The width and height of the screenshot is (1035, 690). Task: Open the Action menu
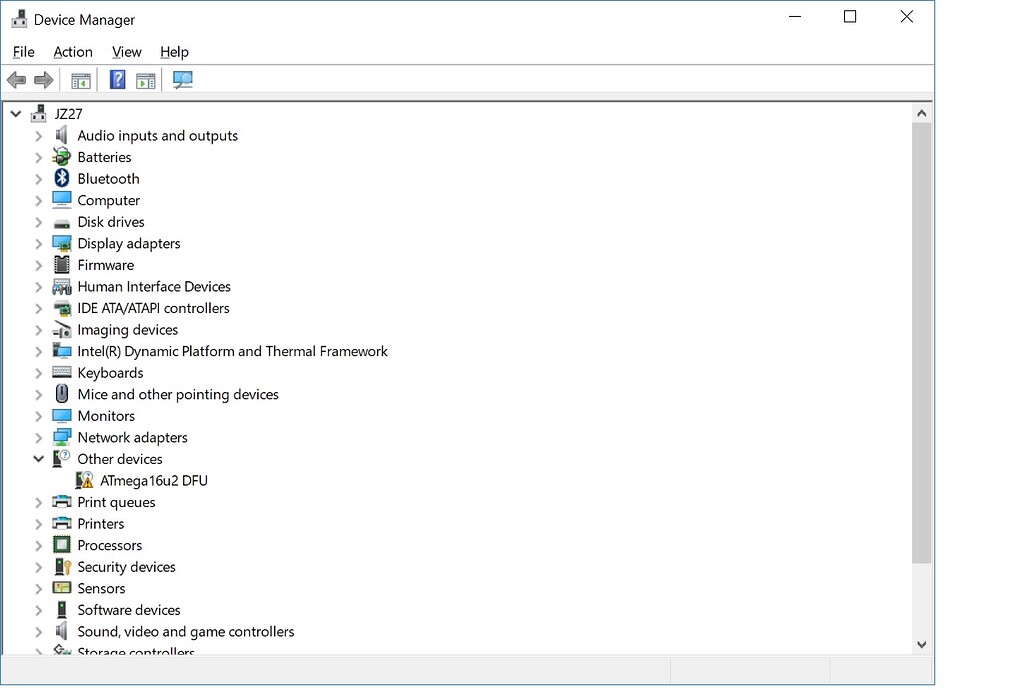click(x=72, y=51)
